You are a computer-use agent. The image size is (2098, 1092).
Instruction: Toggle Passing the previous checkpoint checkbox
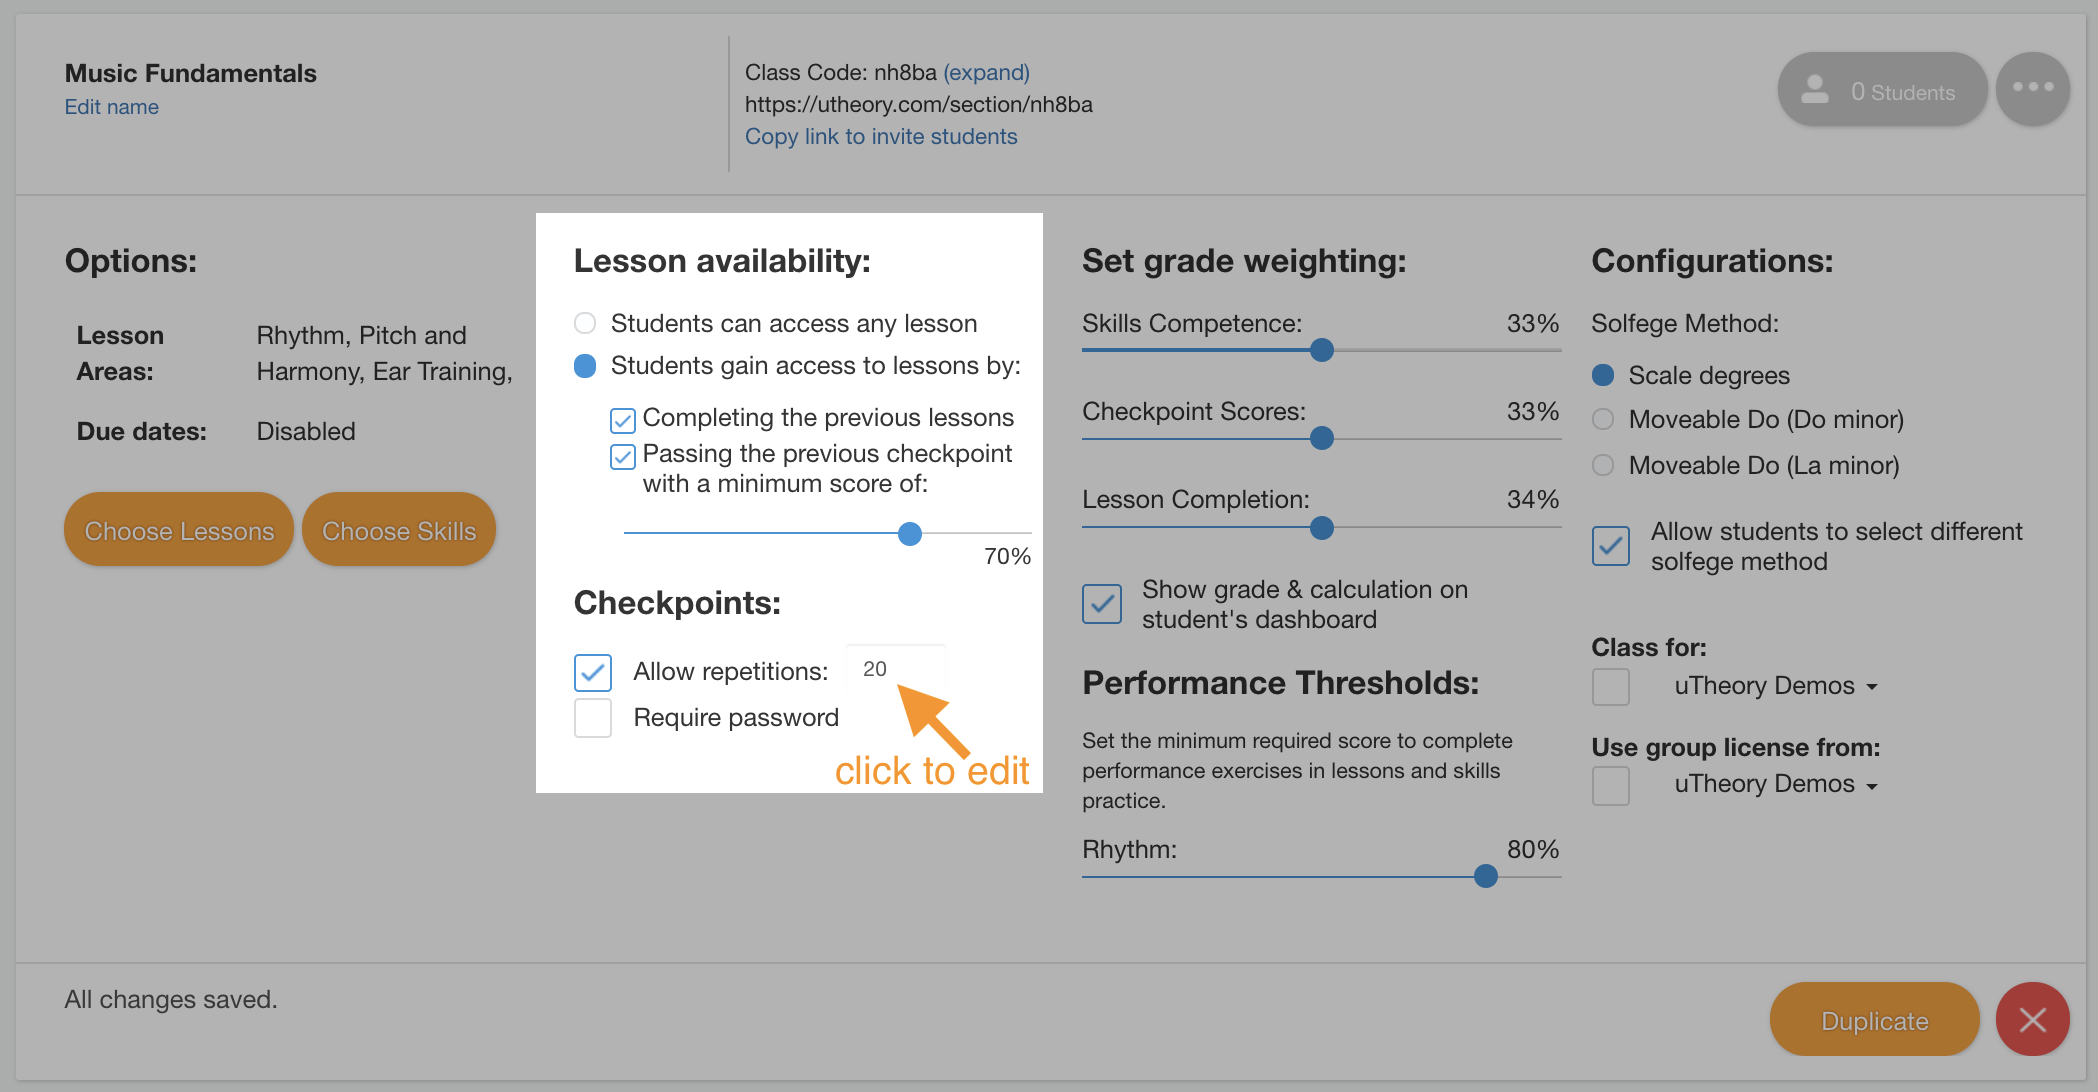pyautogui.click(x=623, y=457)
